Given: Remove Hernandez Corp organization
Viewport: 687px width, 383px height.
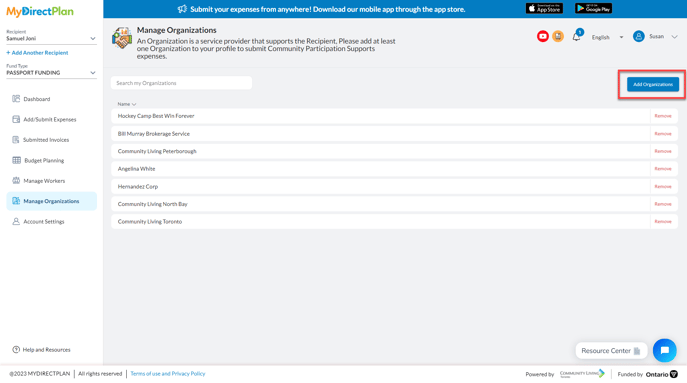Looking at the screenshot, I should [x=662, y=187].
